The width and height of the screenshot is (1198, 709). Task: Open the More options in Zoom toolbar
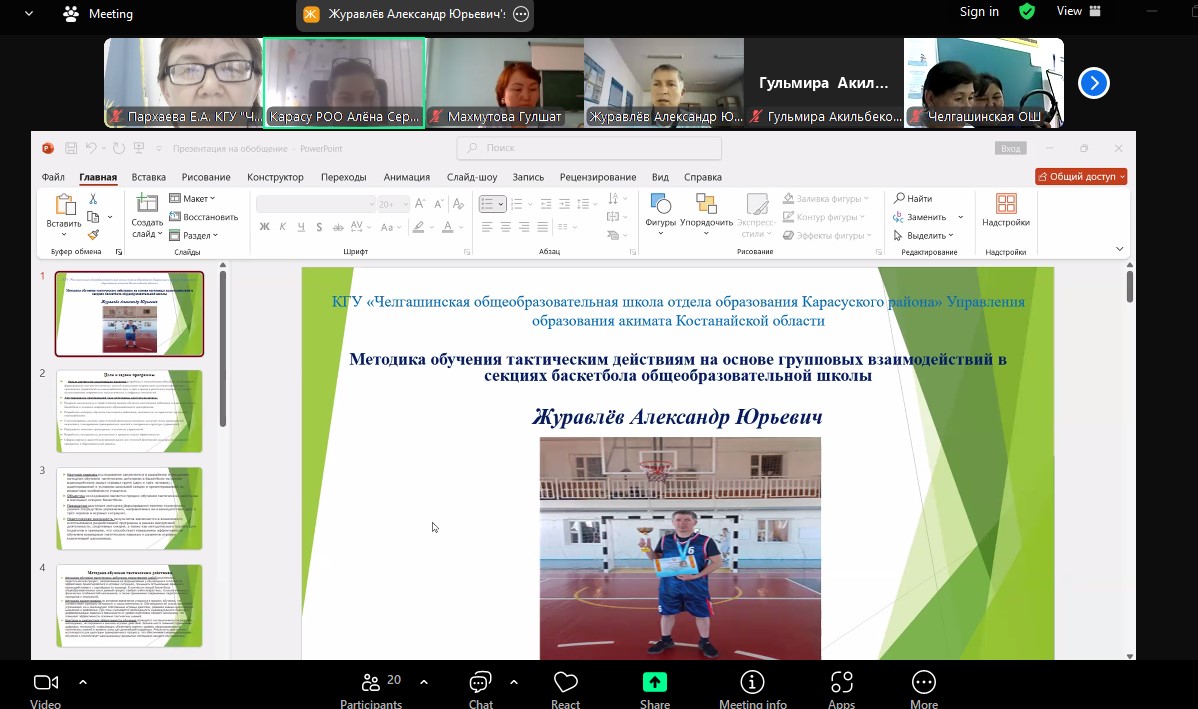coord(923,683)
